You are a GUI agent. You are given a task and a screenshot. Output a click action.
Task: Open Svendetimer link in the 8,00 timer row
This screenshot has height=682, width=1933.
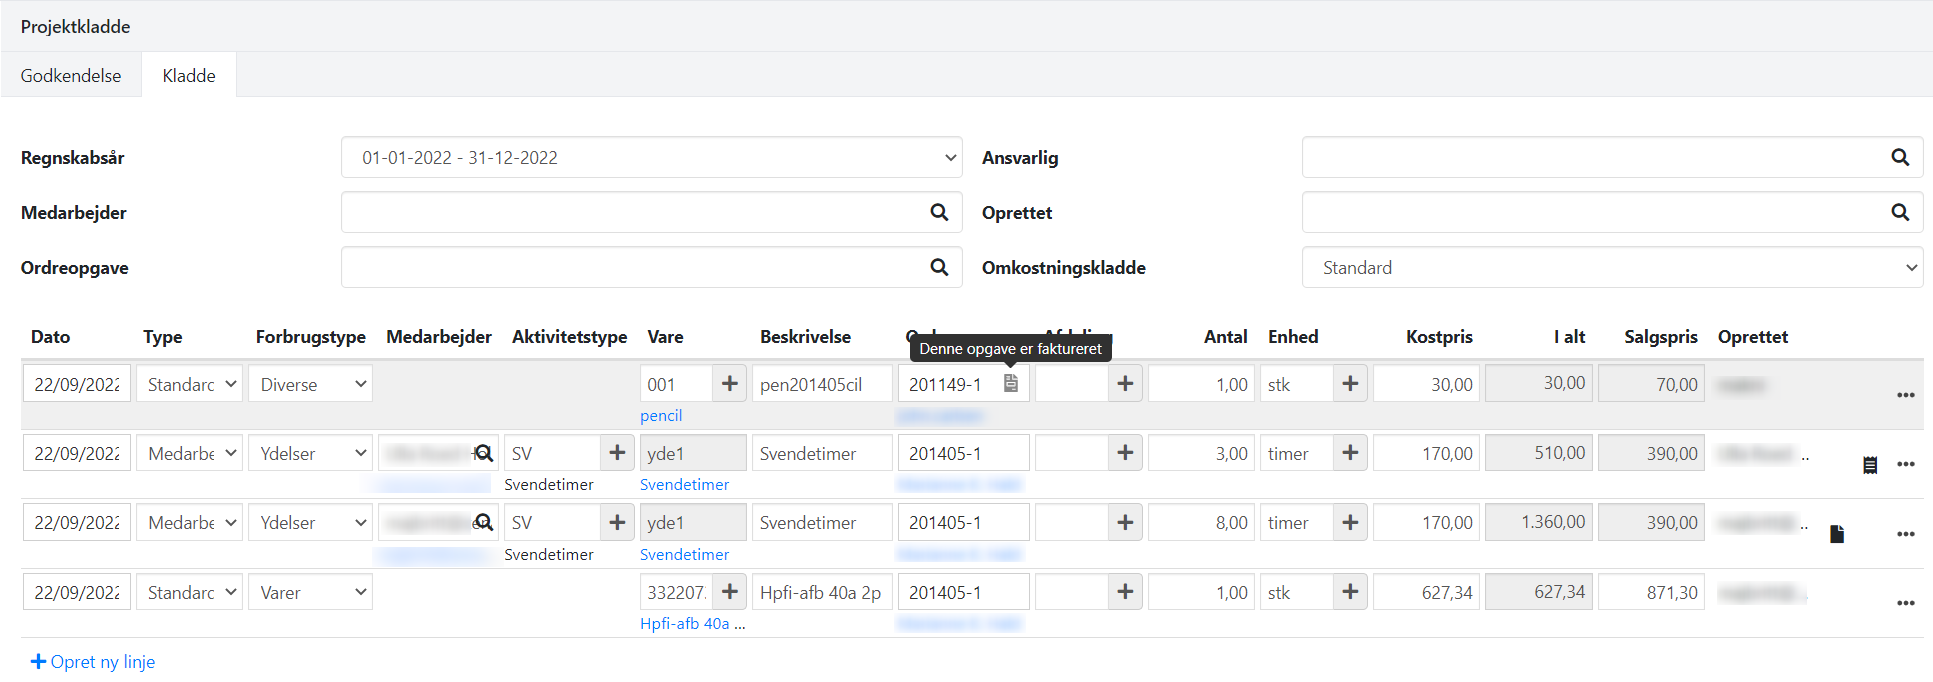(x=684, y=554)
